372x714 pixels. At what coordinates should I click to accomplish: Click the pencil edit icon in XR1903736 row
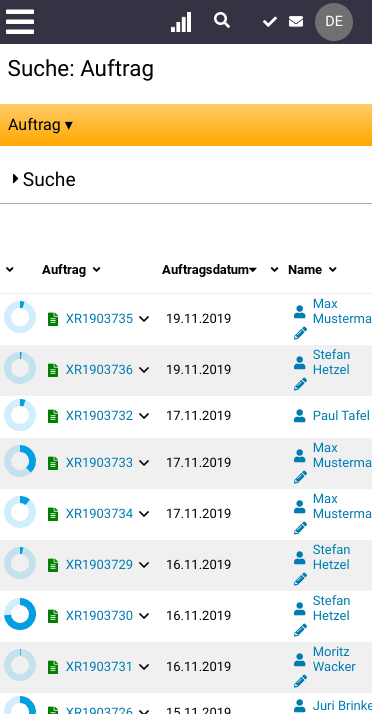pos(300,384)
